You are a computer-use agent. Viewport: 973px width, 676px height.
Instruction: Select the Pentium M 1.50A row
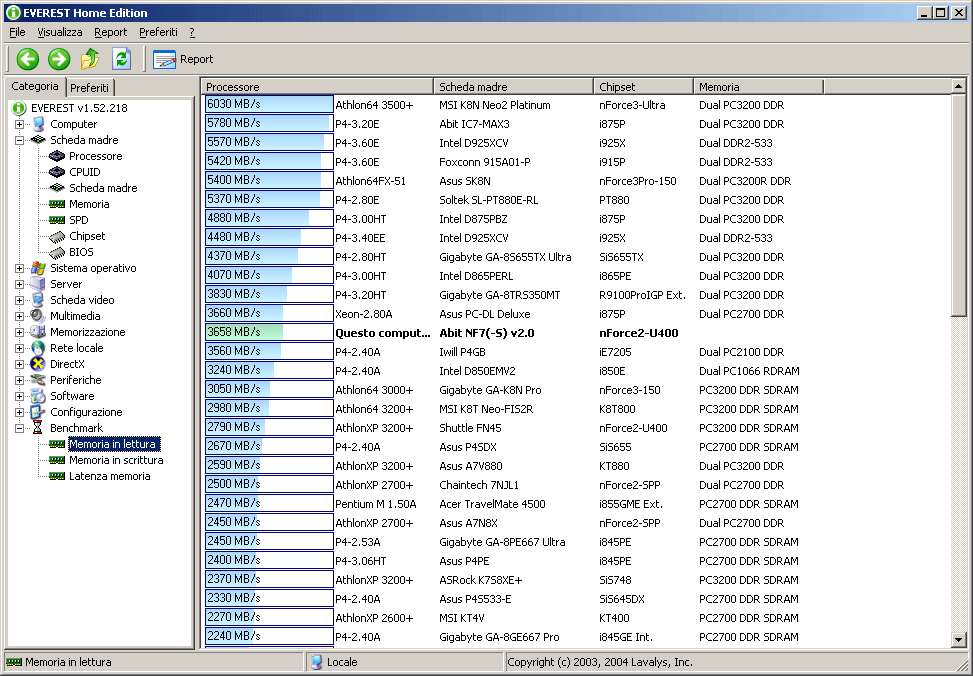coord(576,504)
